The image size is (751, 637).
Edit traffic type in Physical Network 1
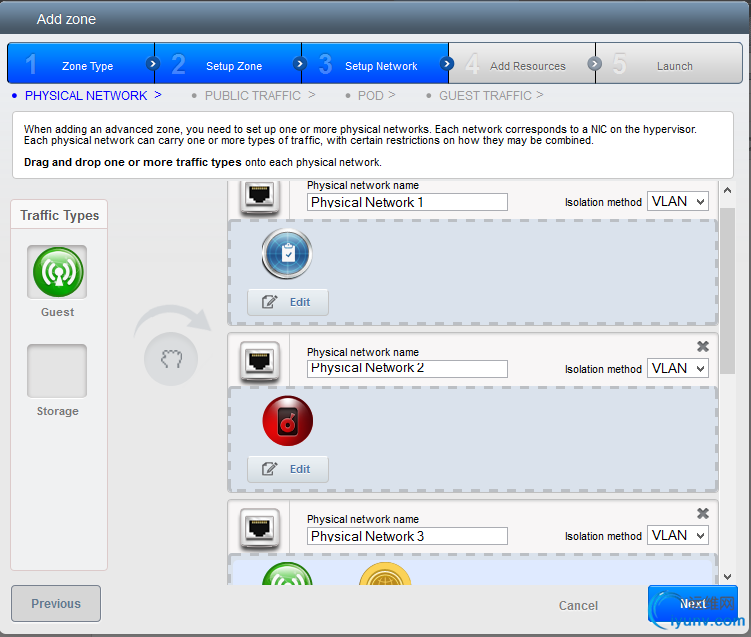click(x=288, y=302)
